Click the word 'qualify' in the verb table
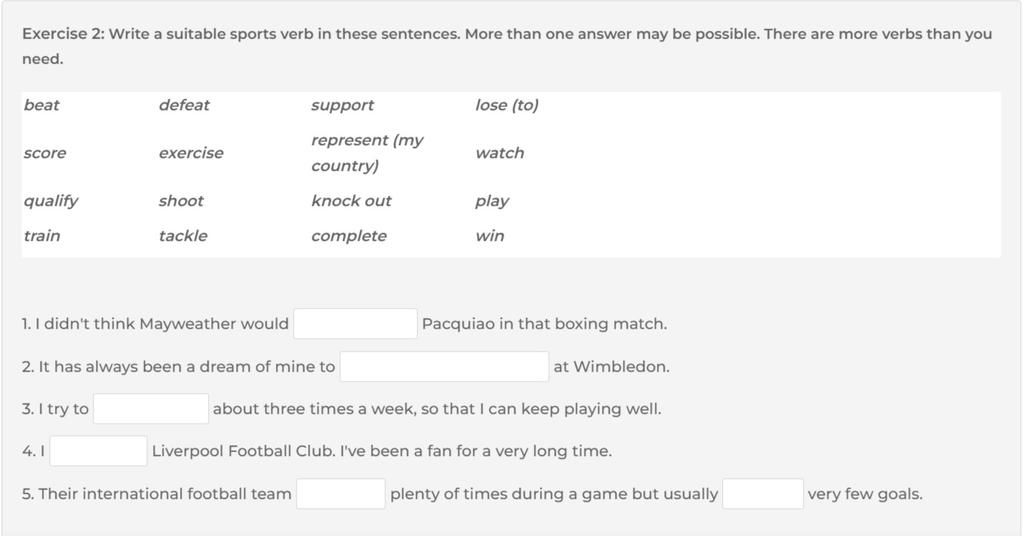Viewport: 1024px width, 536px height. [50, 201]
